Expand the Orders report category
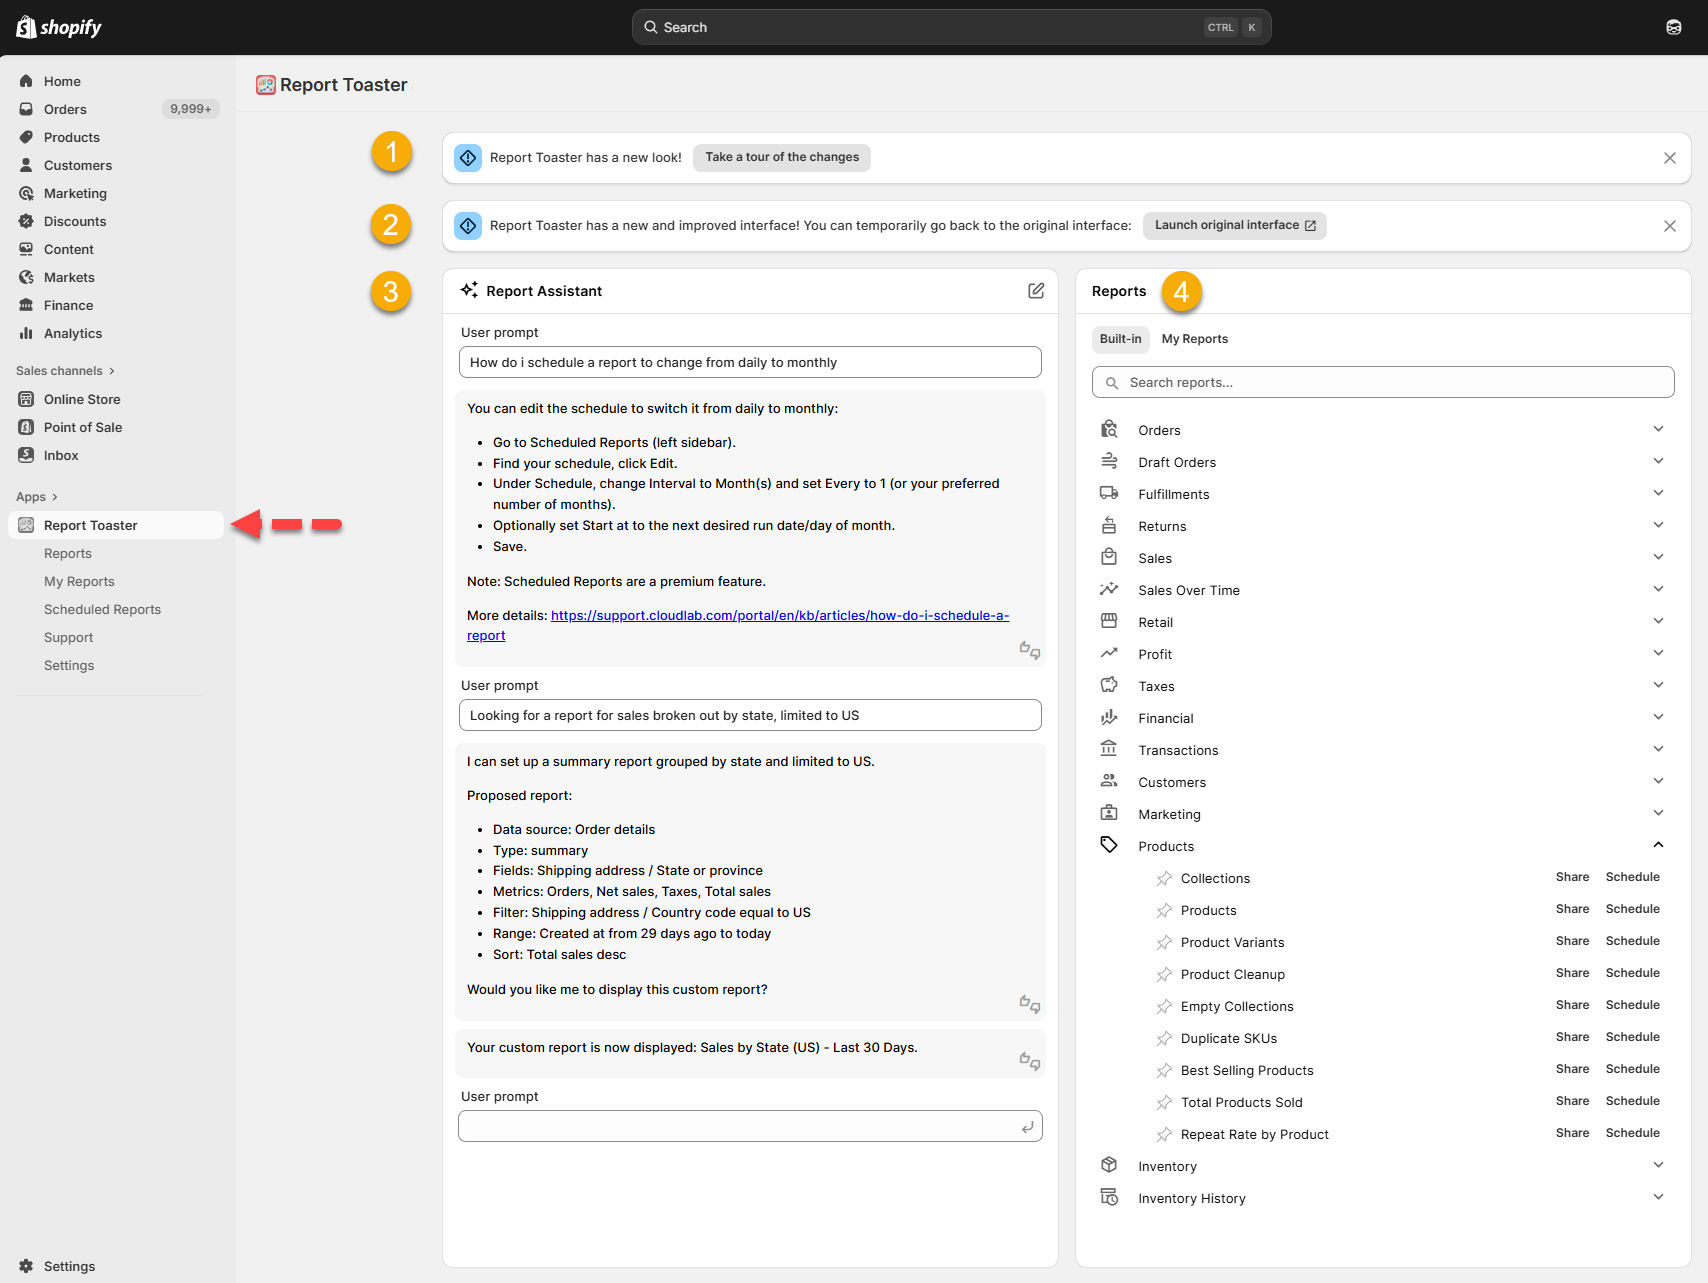Viewport: 1708px width, 1283px height. pyautogui.click(x=1657, y=430)
